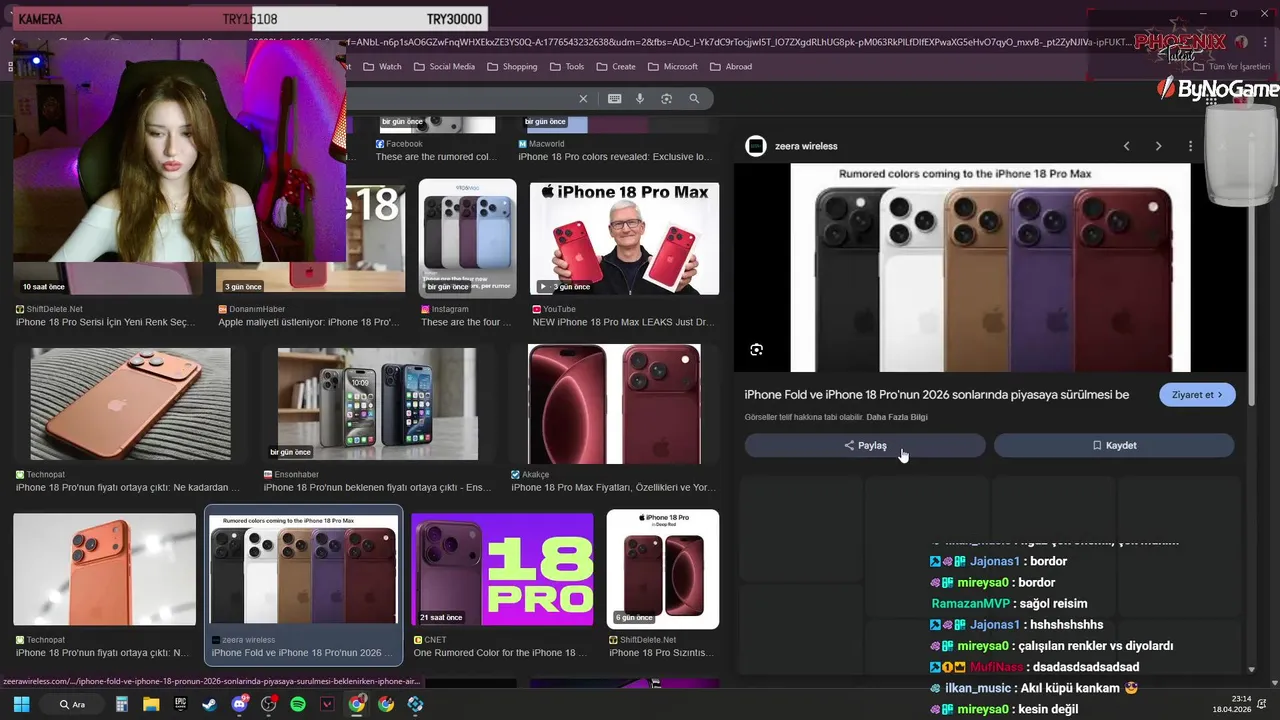Image resolution: width=1280 pixels, height=720 pixels.
Task: Open the iPhone Fold ve iPhone 18 Pro title
Action: coord(937,395)
